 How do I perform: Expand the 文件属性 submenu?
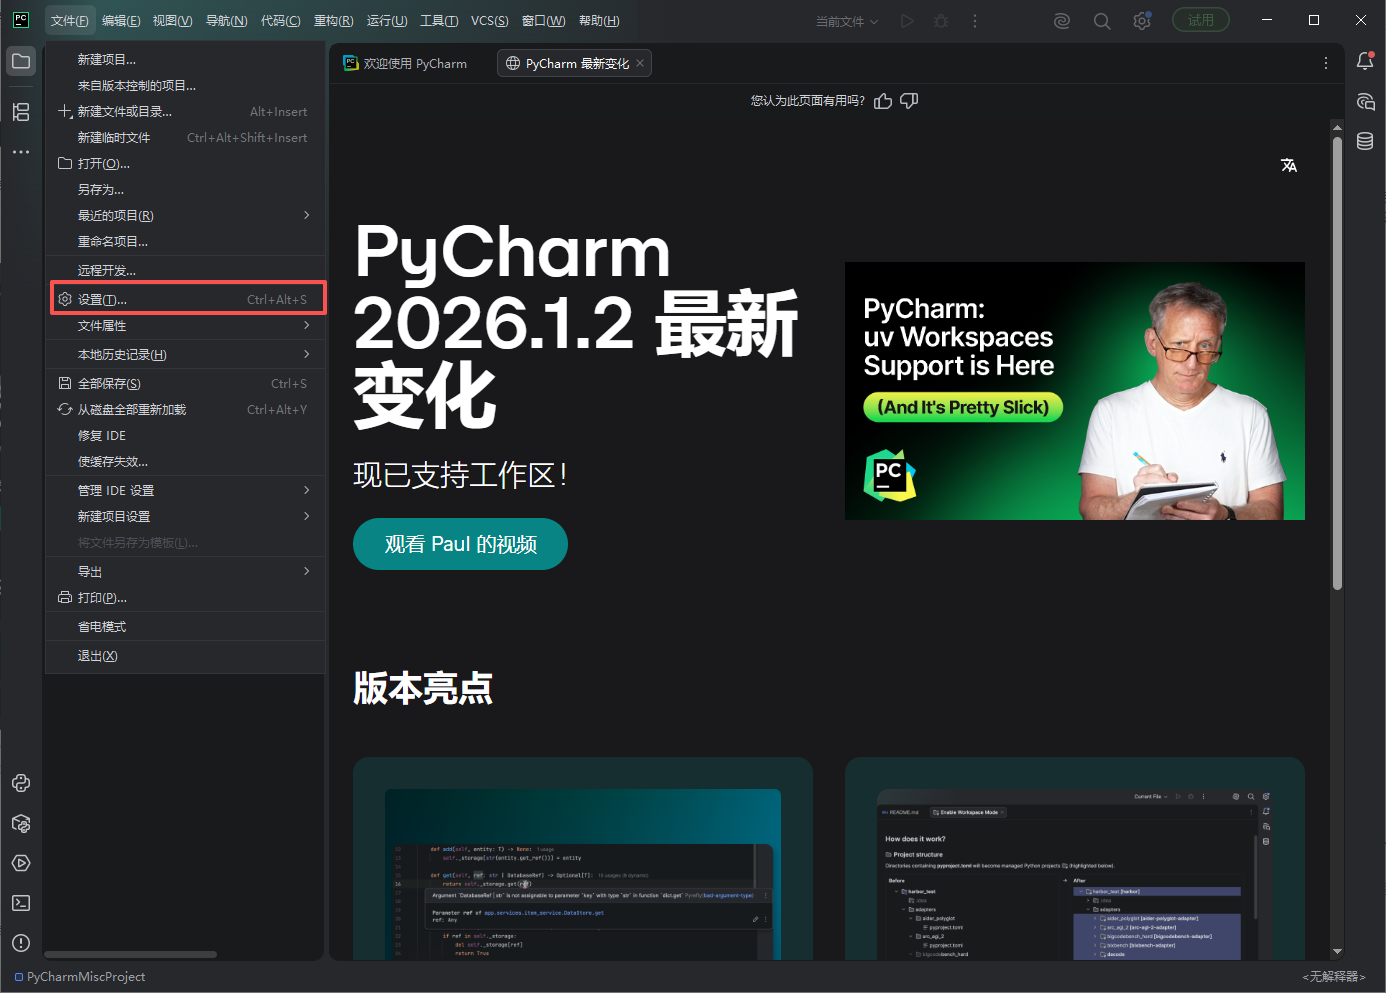[186, 326]
